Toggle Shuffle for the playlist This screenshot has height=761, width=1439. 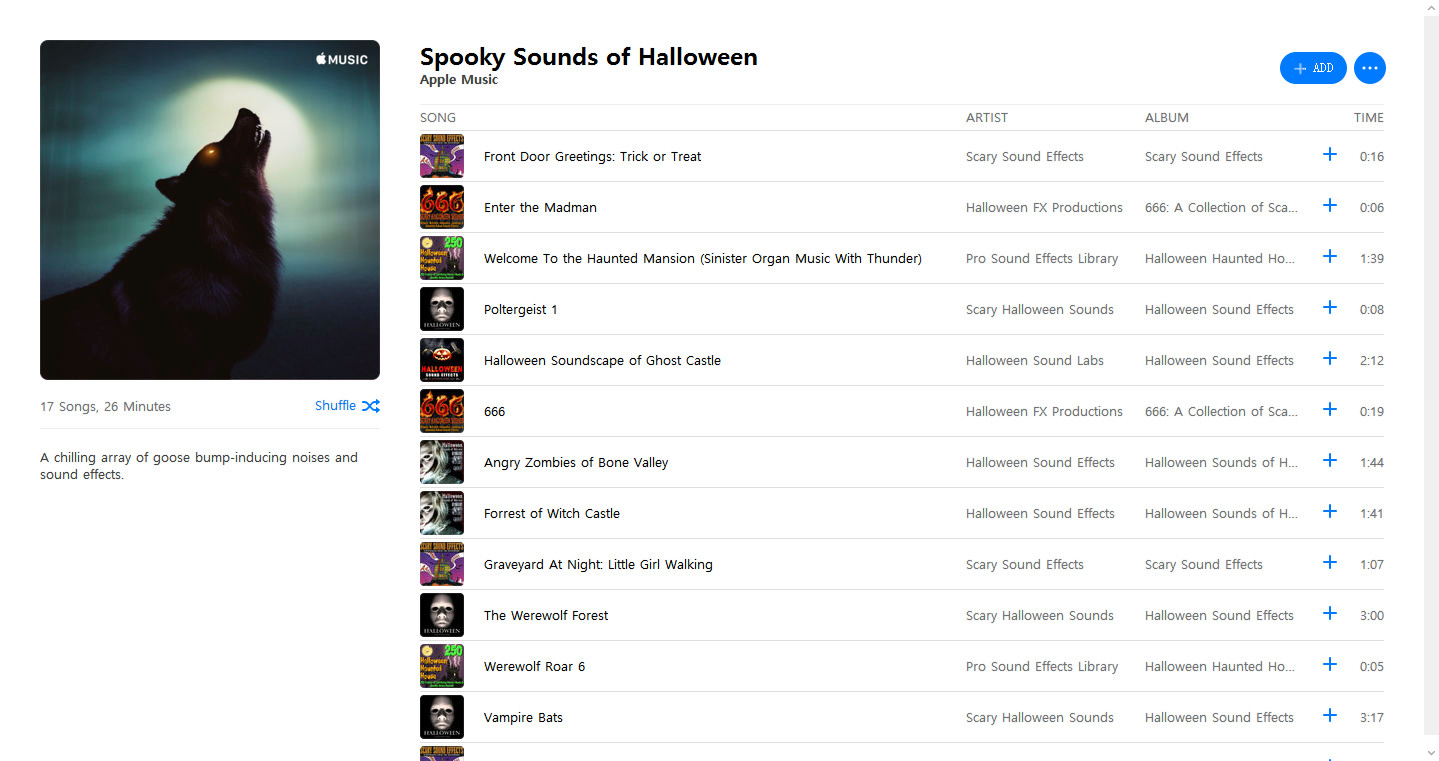click(x=347, y=406)
